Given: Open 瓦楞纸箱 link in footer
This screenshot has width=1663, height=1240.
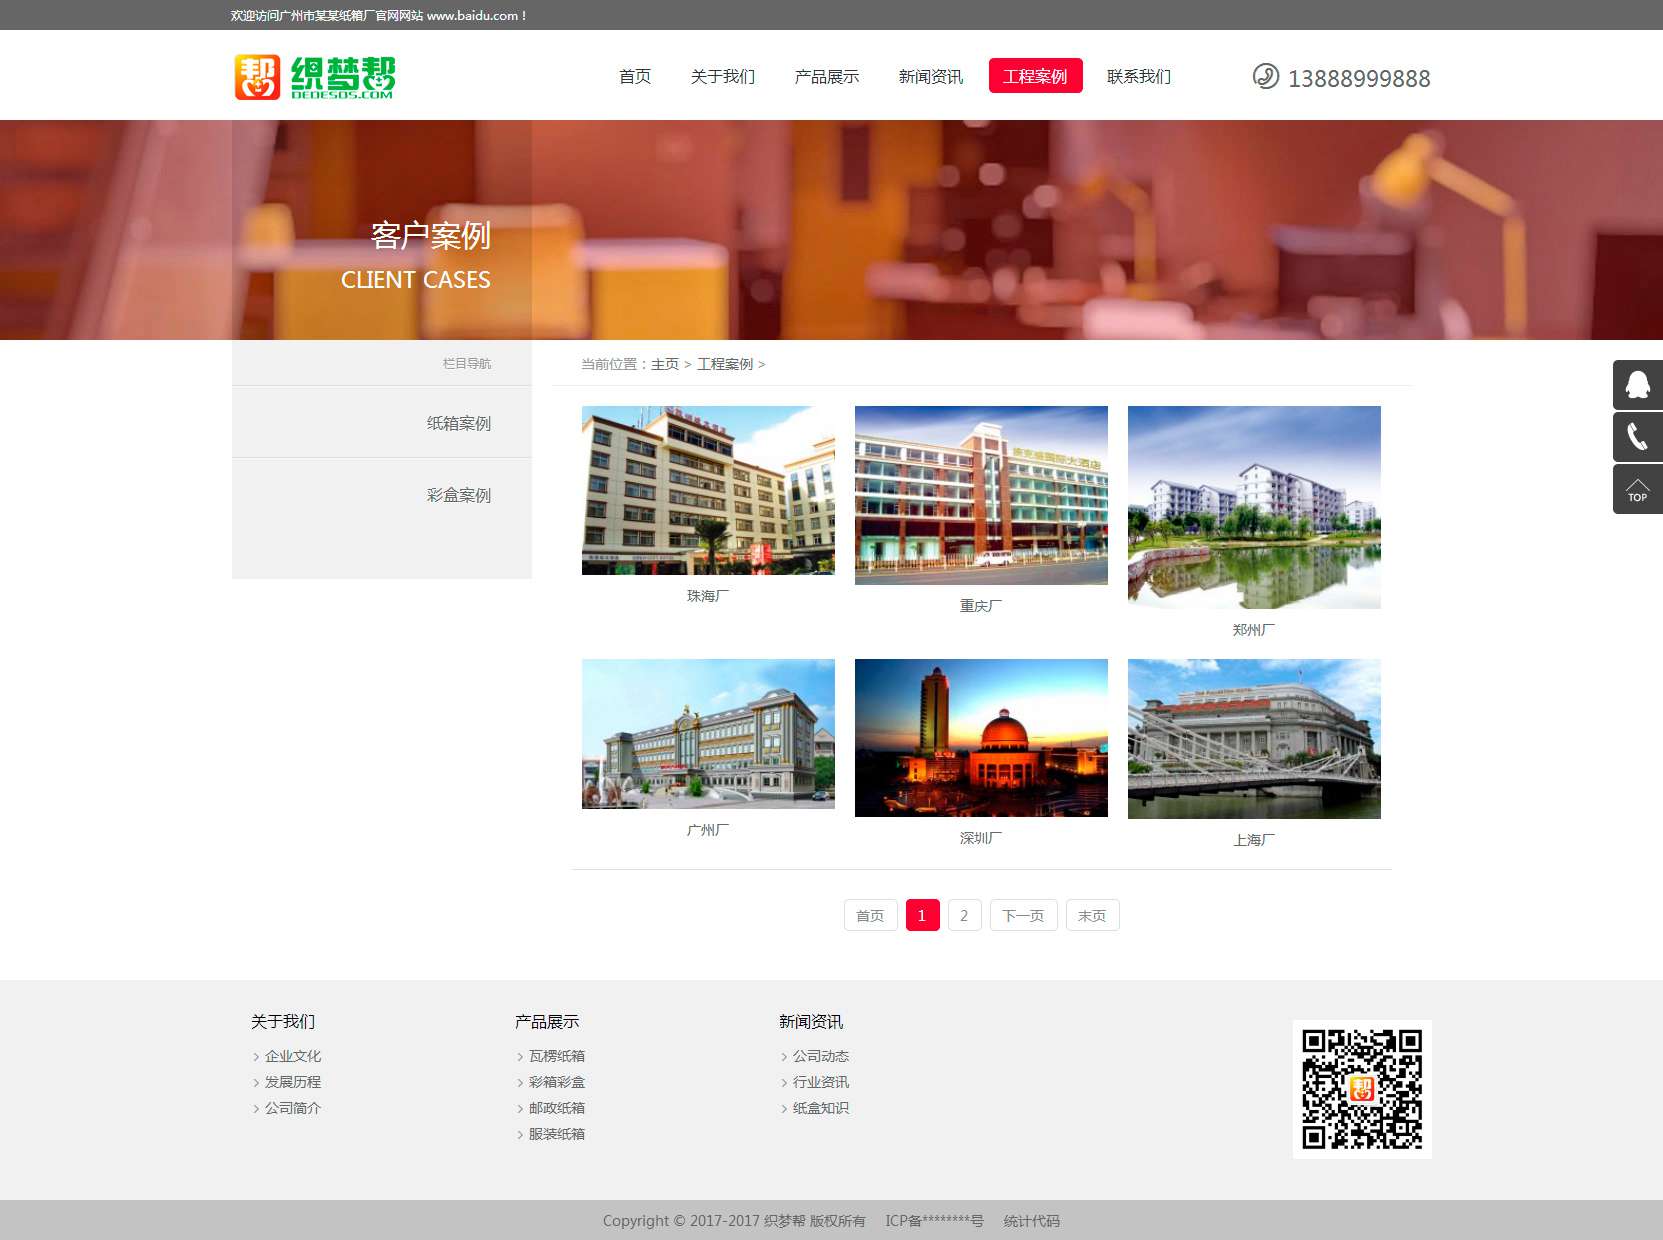Looking at the screenshot, I should tap(557, 1056).
